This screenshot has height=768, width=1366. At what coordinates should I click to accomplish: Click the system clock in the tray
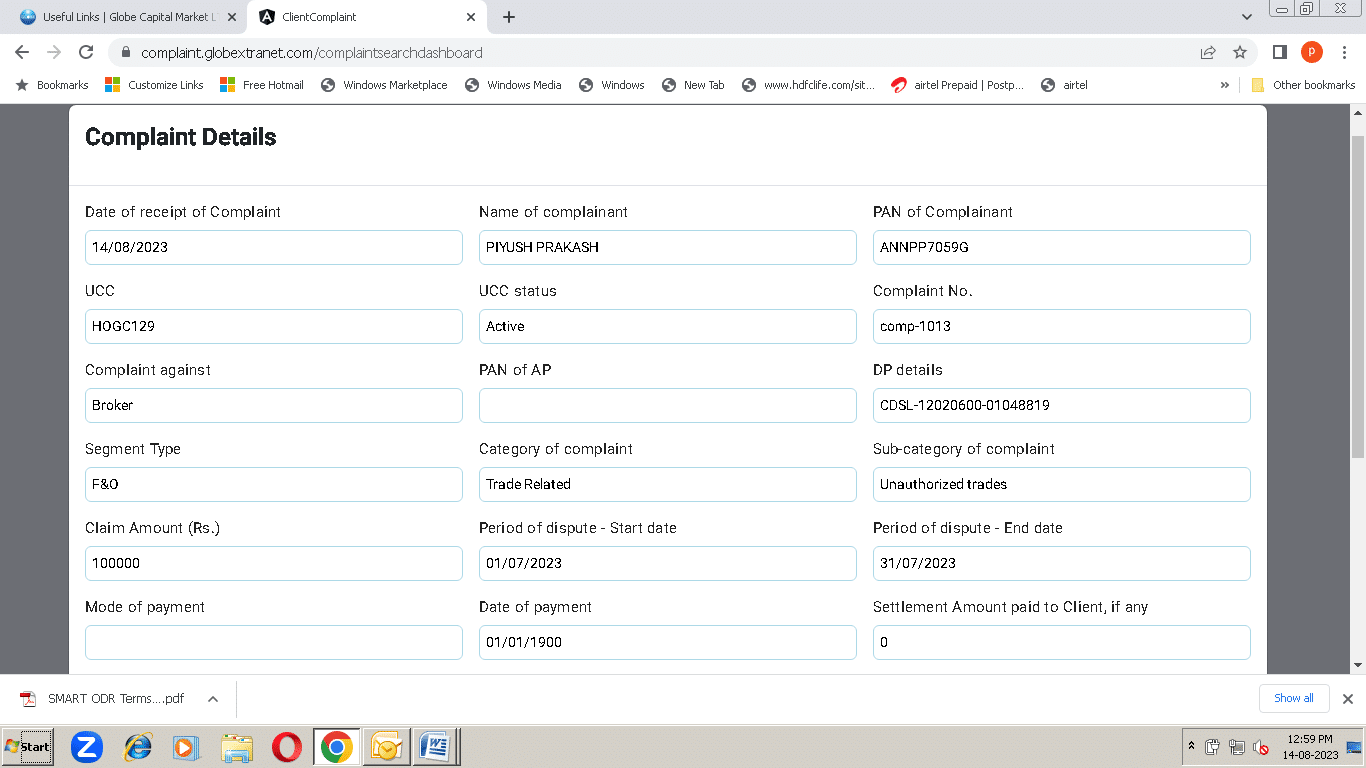(1309, 747)
